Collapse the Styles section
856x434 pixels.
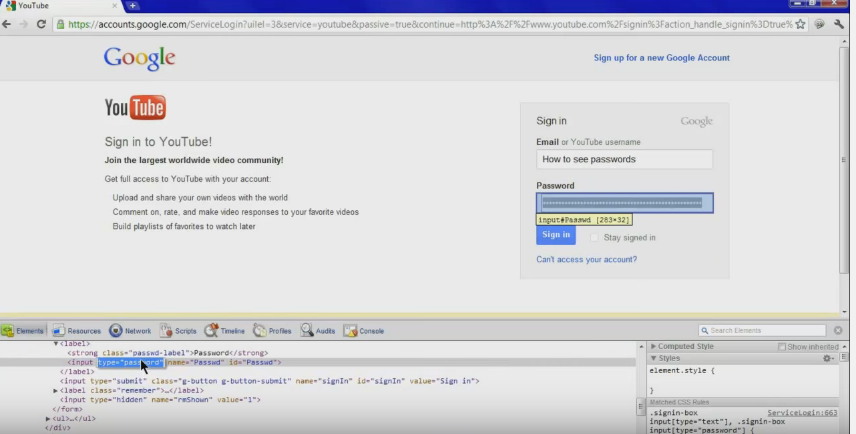coord(653,358)
